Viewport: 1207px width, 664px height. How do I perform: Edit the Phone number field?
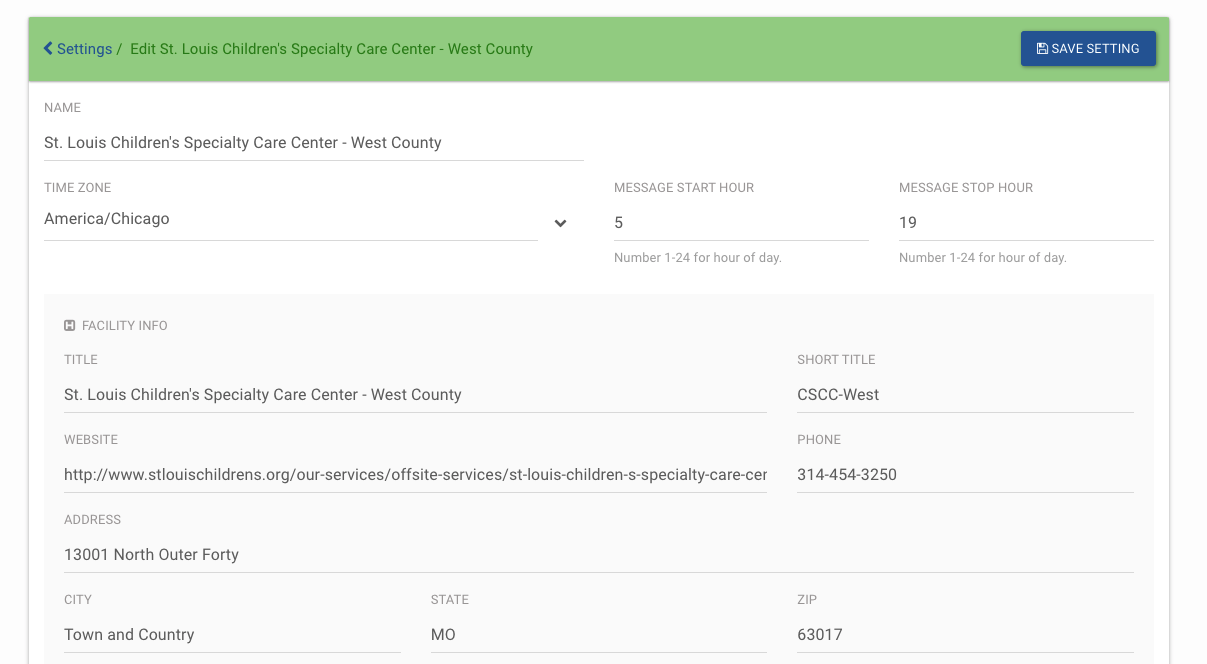click(964, 475)
